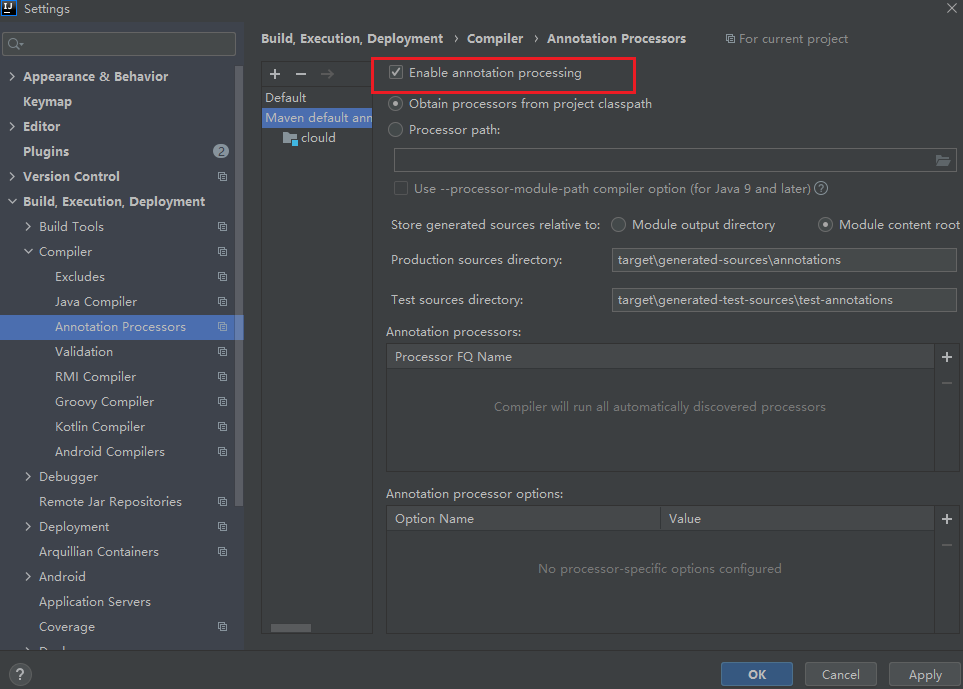Remove the selected annotation profile

pos(301,74)
